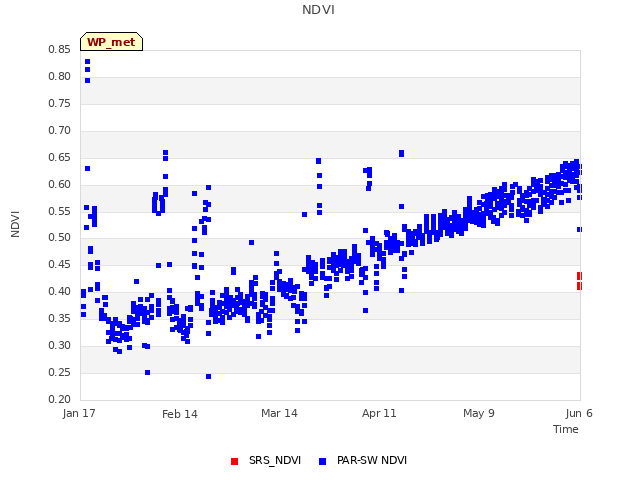
Task: Click the Jan 17 date tick label
Action: 79,413
